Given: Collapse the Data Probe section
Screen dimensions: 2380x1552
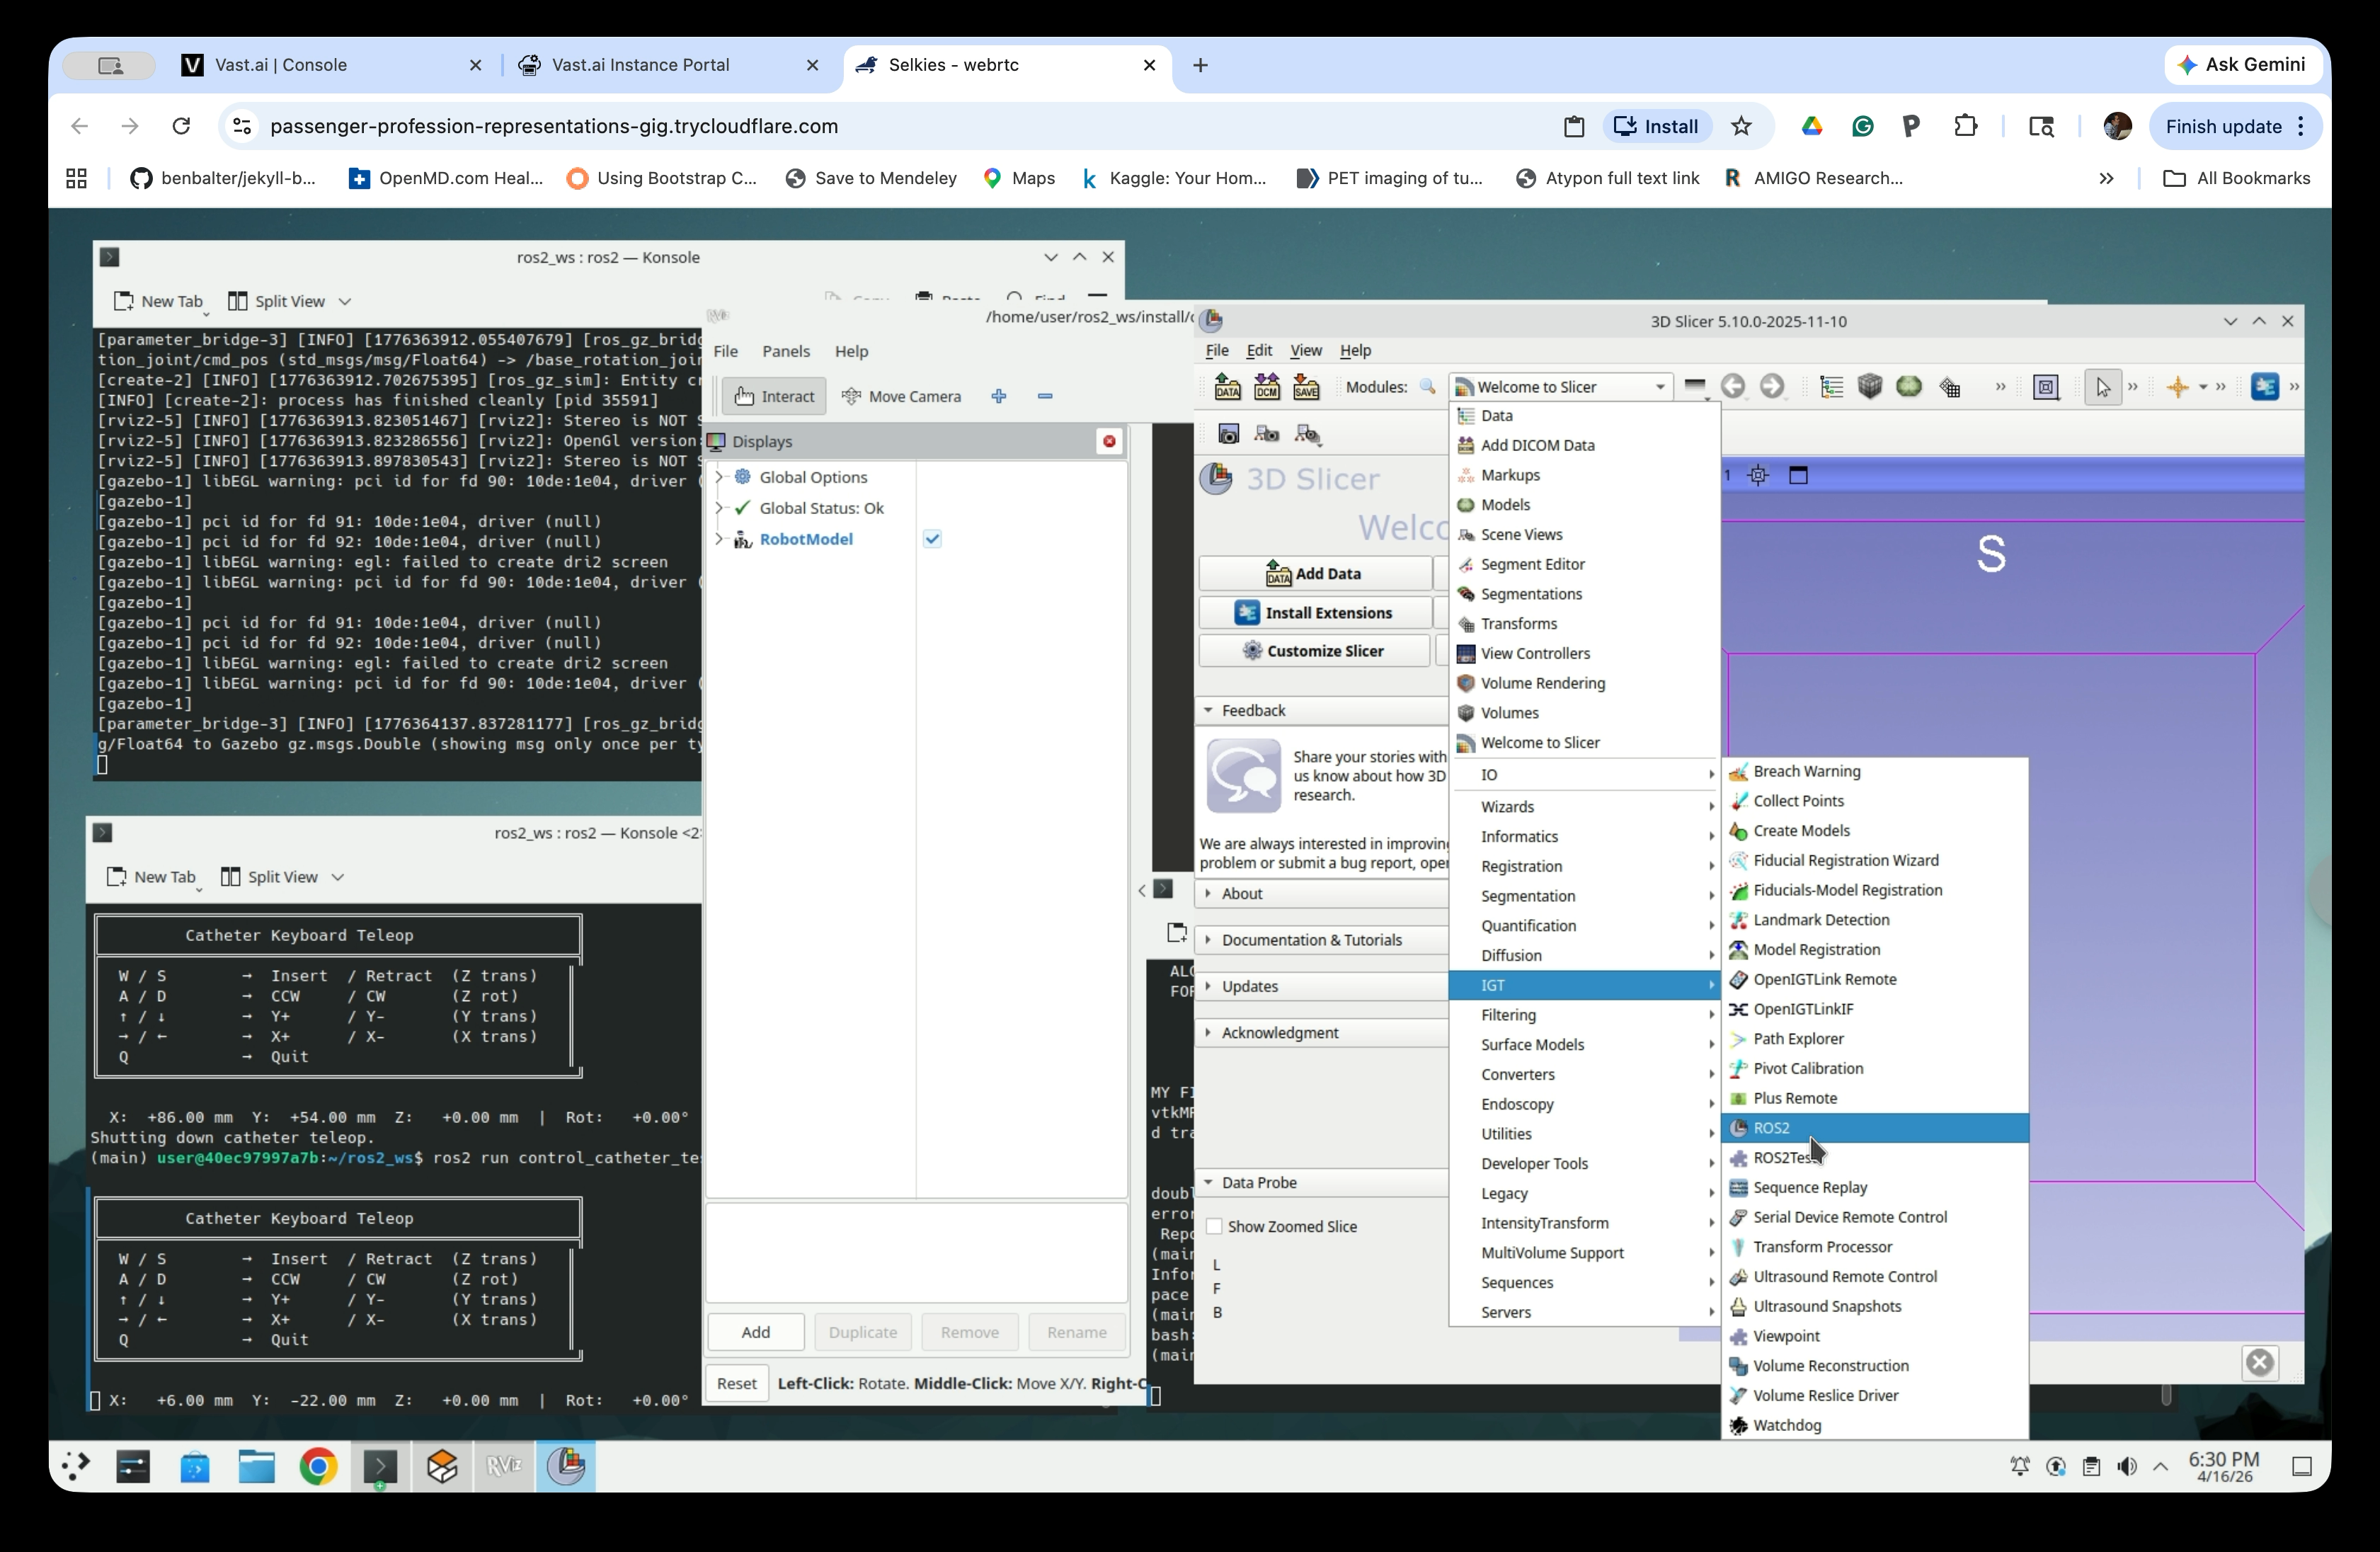Looking at the screenshot, I should (x=1208, y=1182).
